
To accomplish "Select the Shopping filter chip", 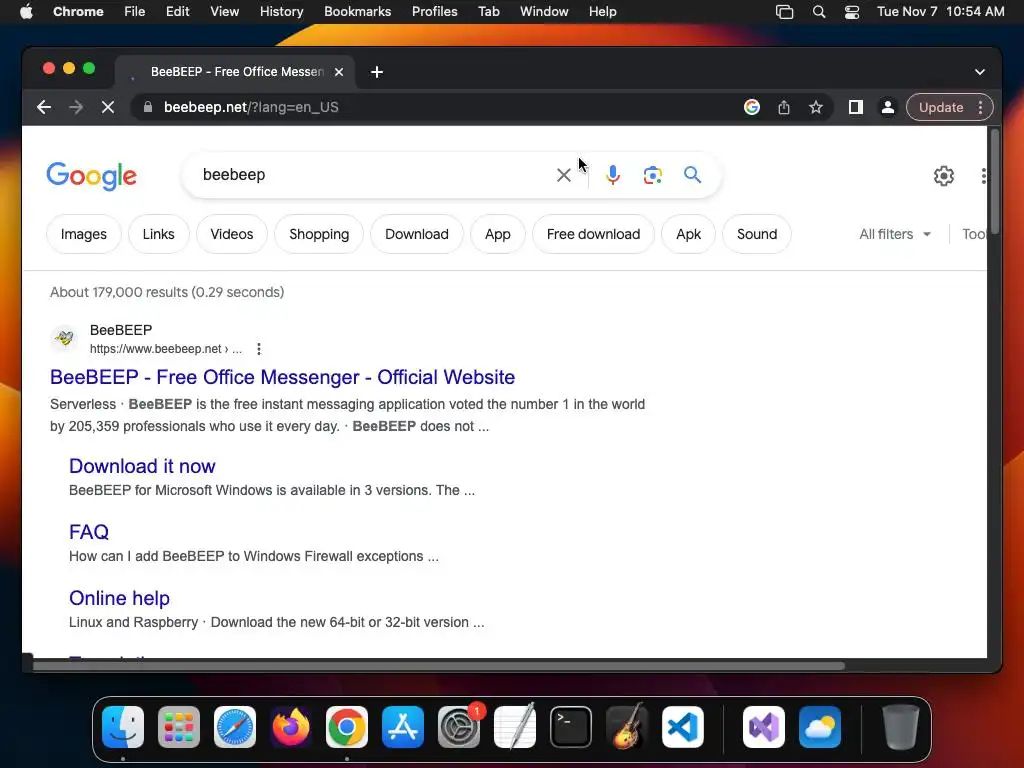I will (319, 234).
